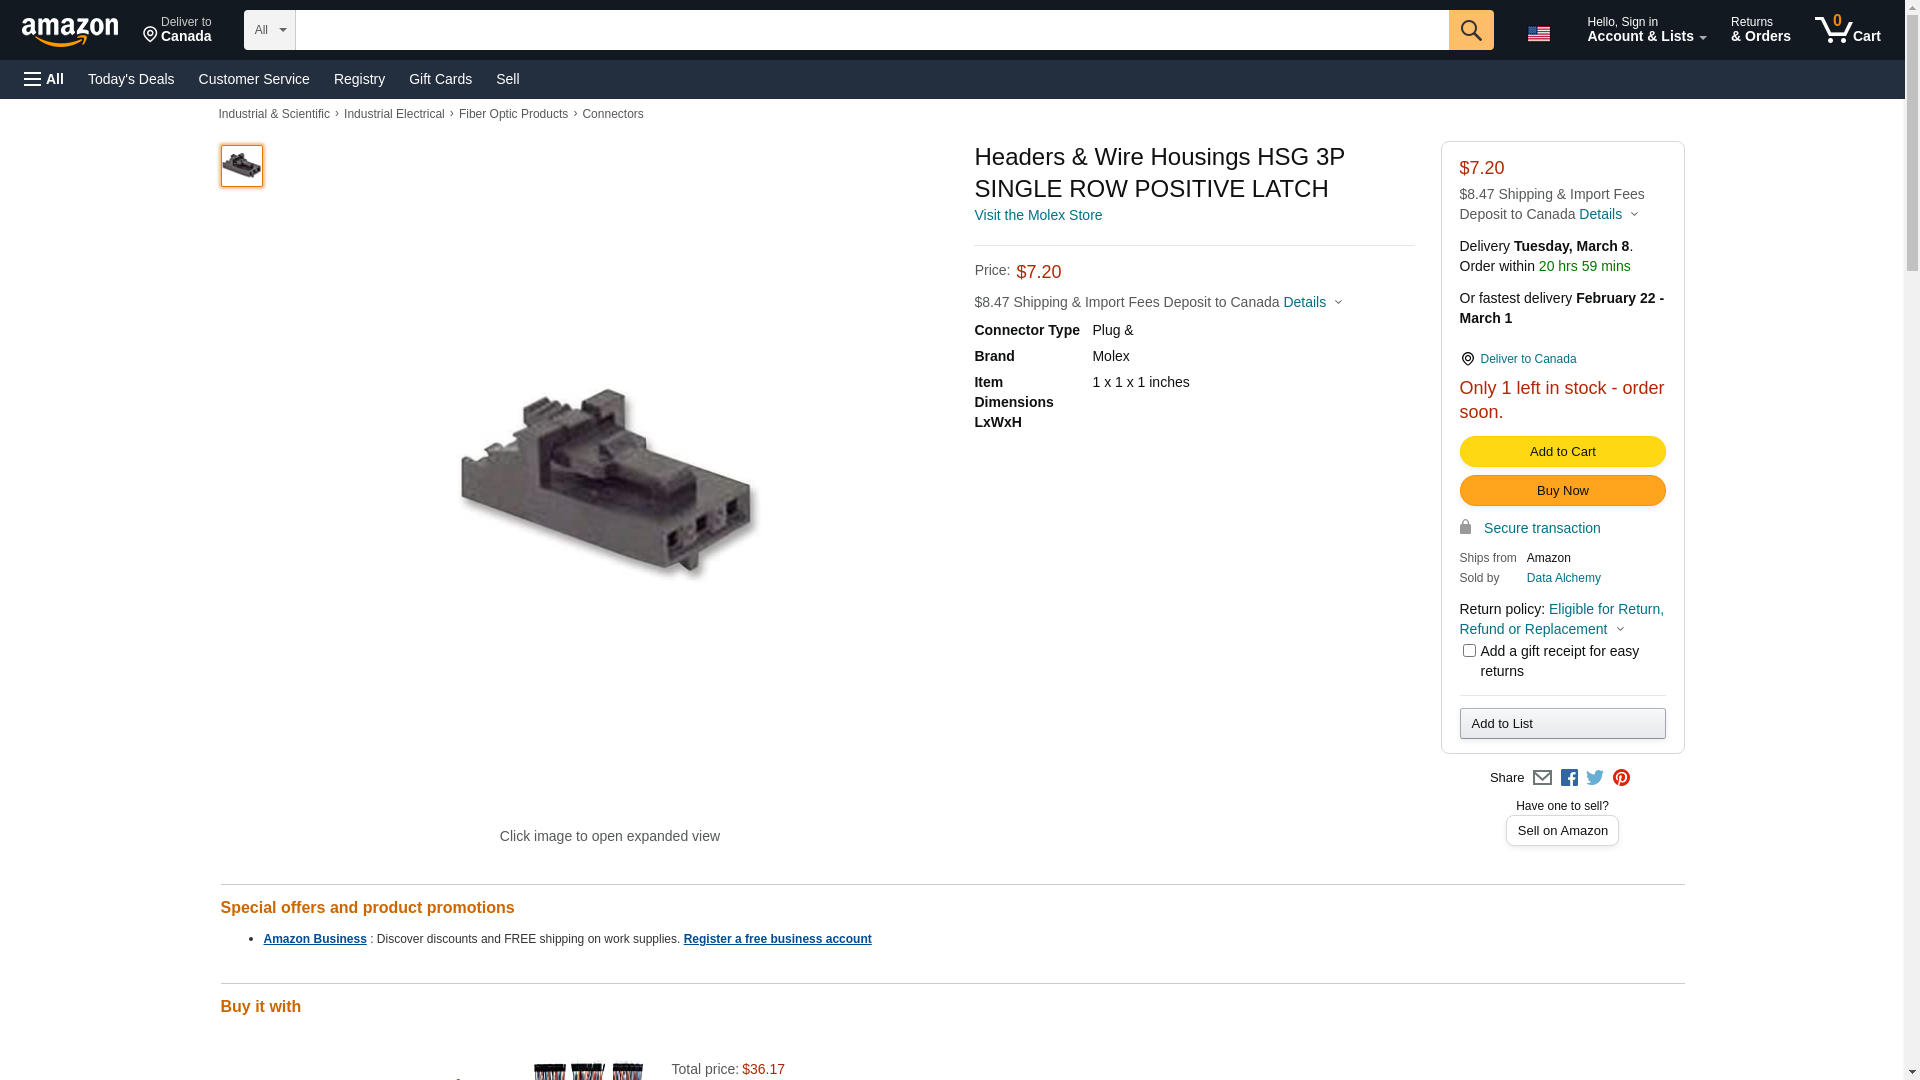Expand Details under the buy box price
Image resolution: width=1920 pixels, height=1080 pixels.
tap(1608, 214)
